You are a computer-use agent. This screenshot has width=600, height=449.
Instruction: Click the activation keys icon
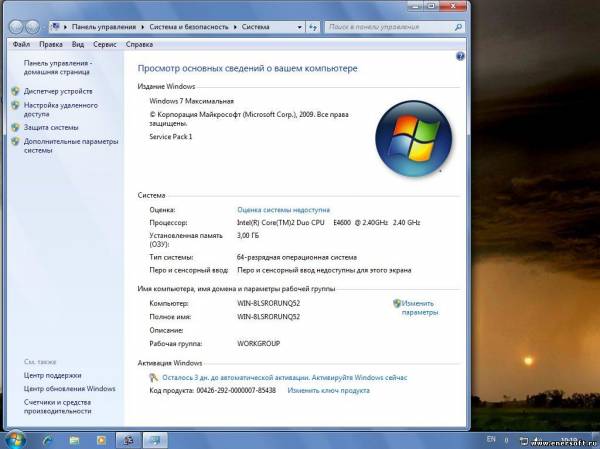(x=153, y=378)
